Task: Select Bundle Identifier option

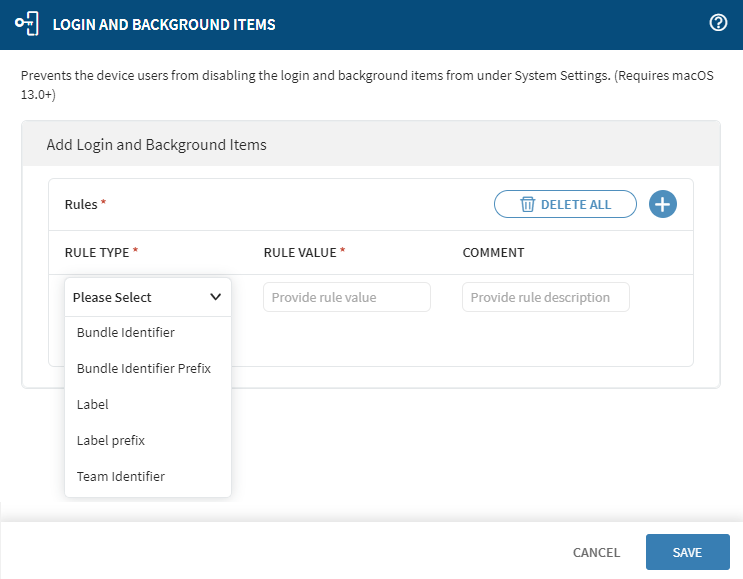Action: click(x=148, y=333)
